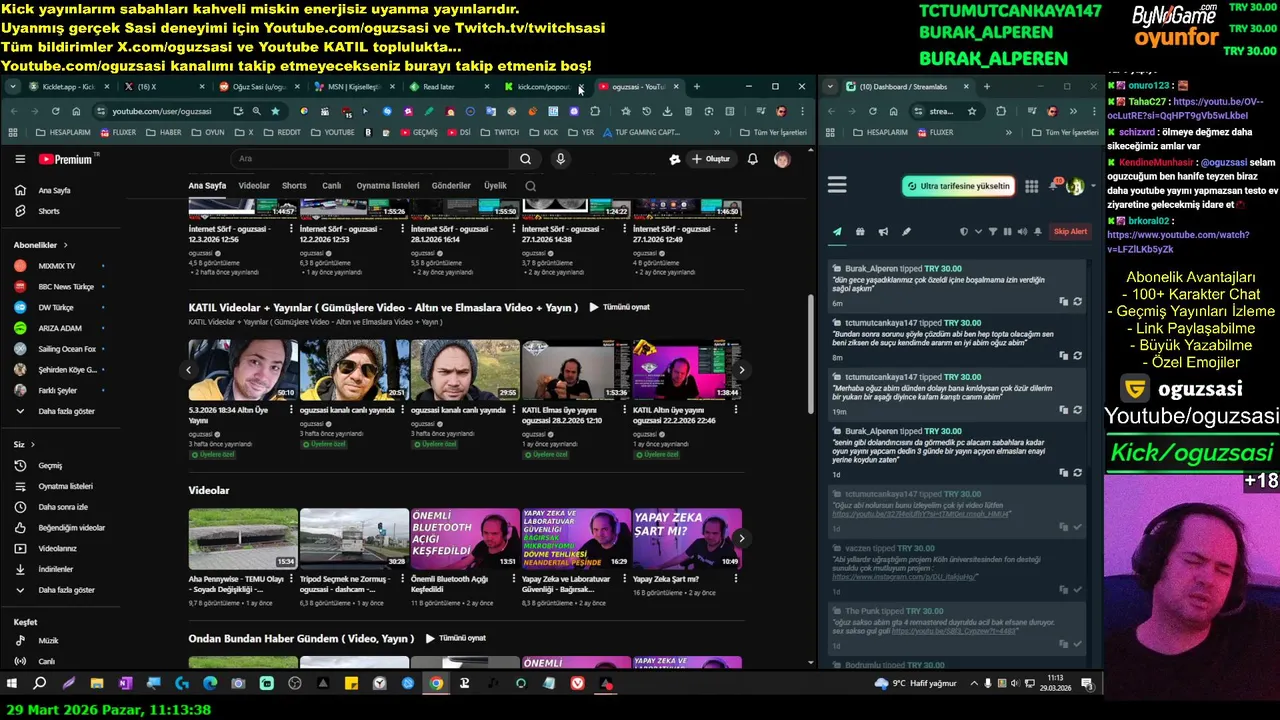Show next videos in Videolar row
Image resolution: width=1280 pixels, height=720 pixels.
coord(741,538)
